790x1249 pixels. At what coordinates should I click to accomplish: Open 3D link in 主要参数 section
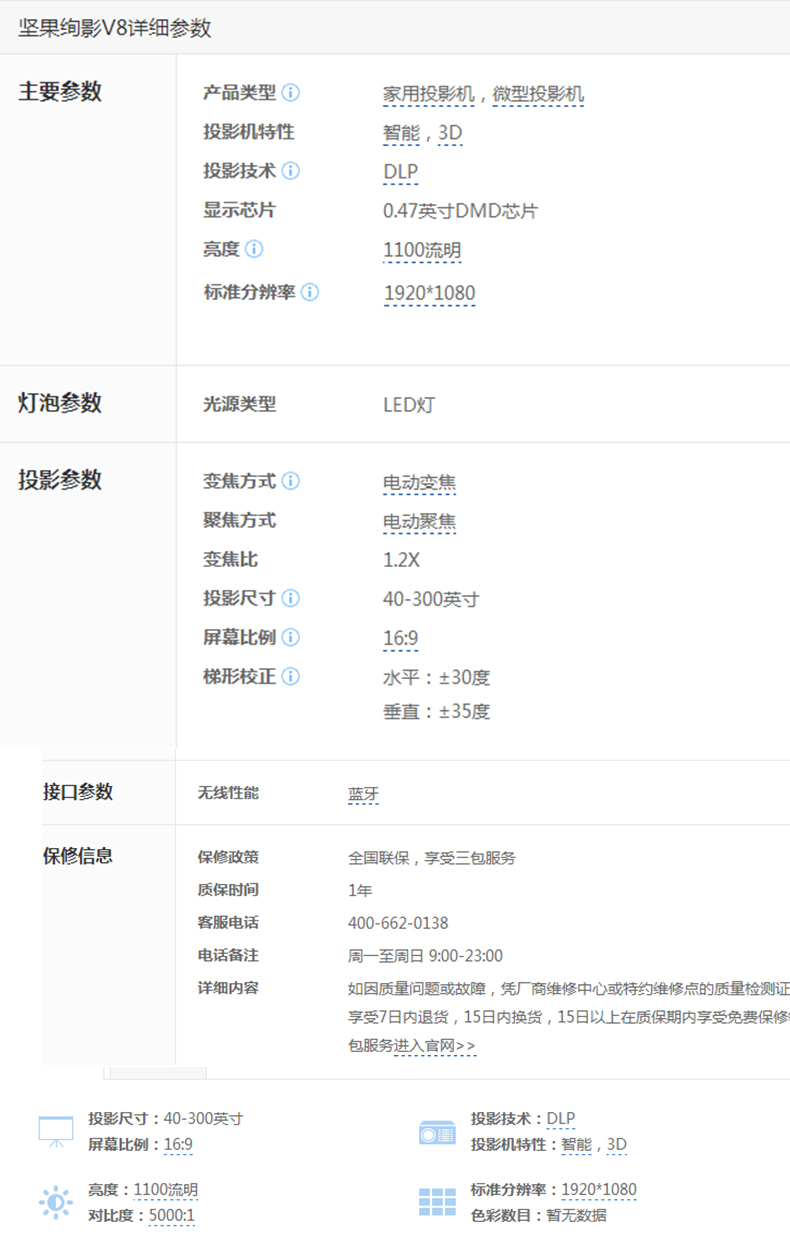(x=450, y=133)
